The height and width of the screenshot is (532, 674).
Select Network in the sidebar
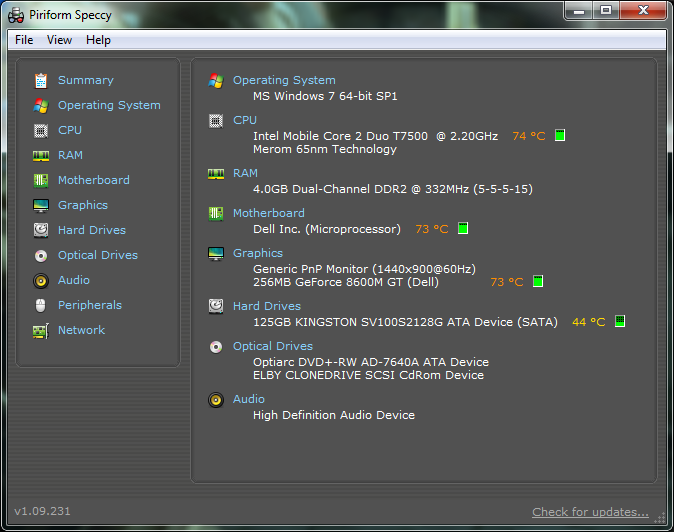coord(81,330)
